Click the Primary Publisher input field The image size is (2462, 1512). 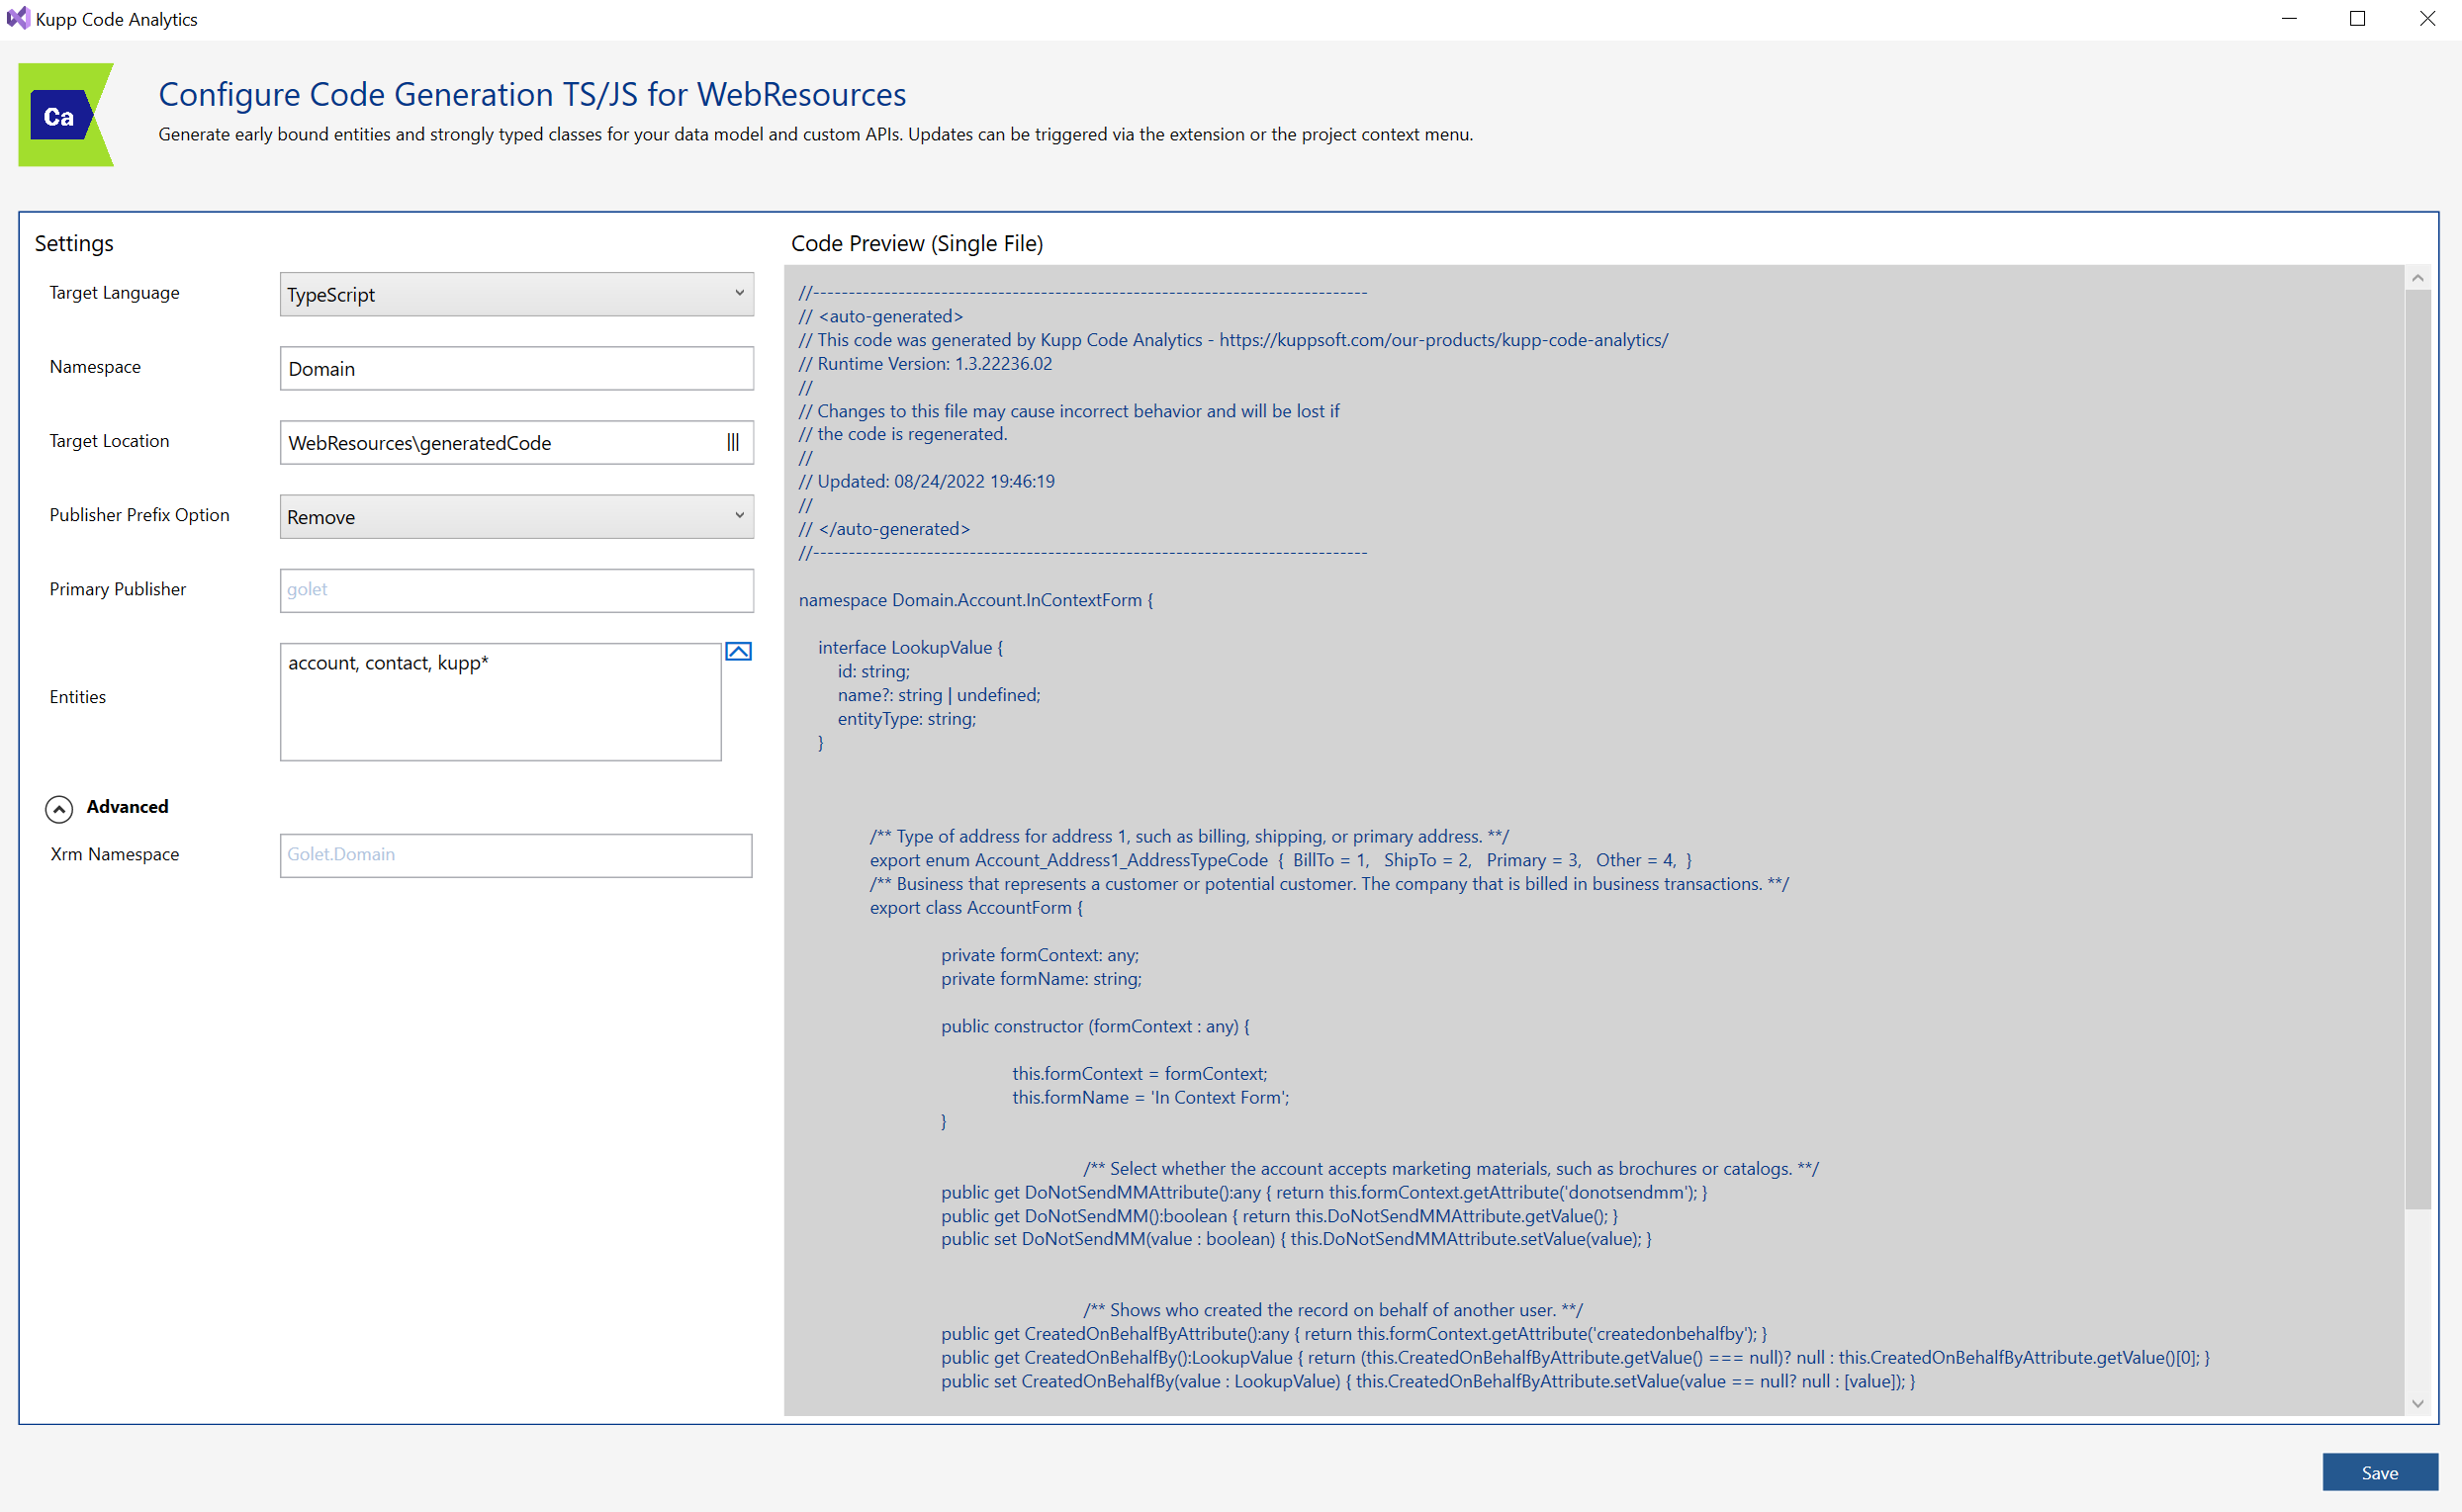tap(517, 590)
